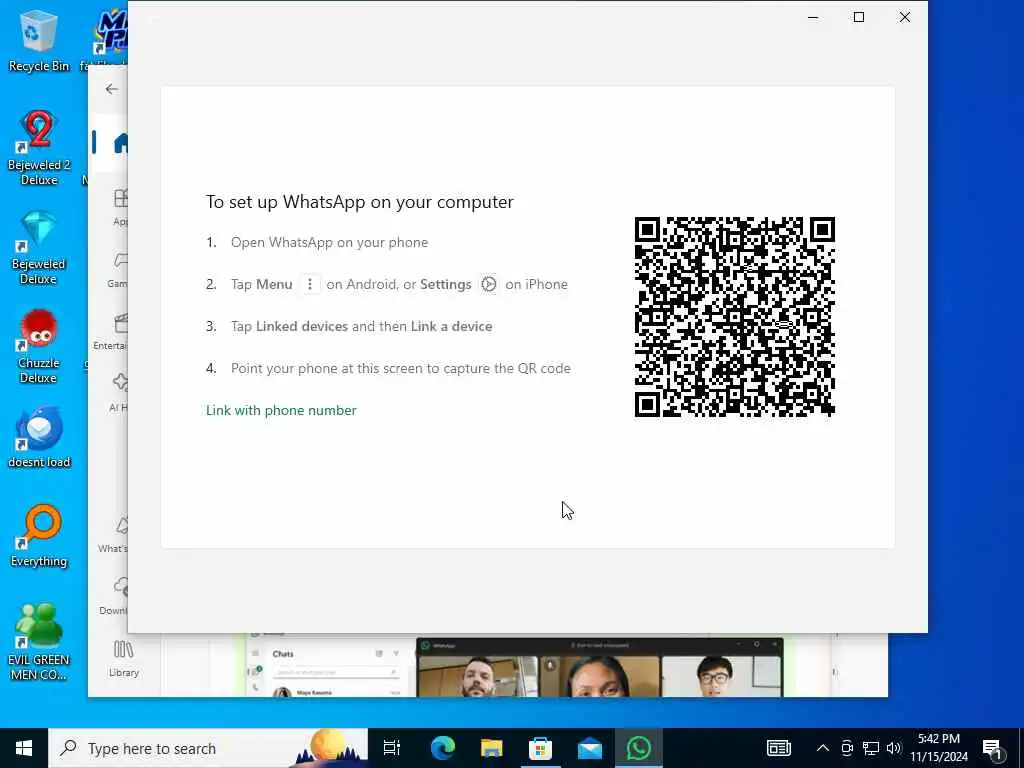Screen dimensions: 1024x768
Task: Open the volume control tray icon
Action: coord(894,748)
